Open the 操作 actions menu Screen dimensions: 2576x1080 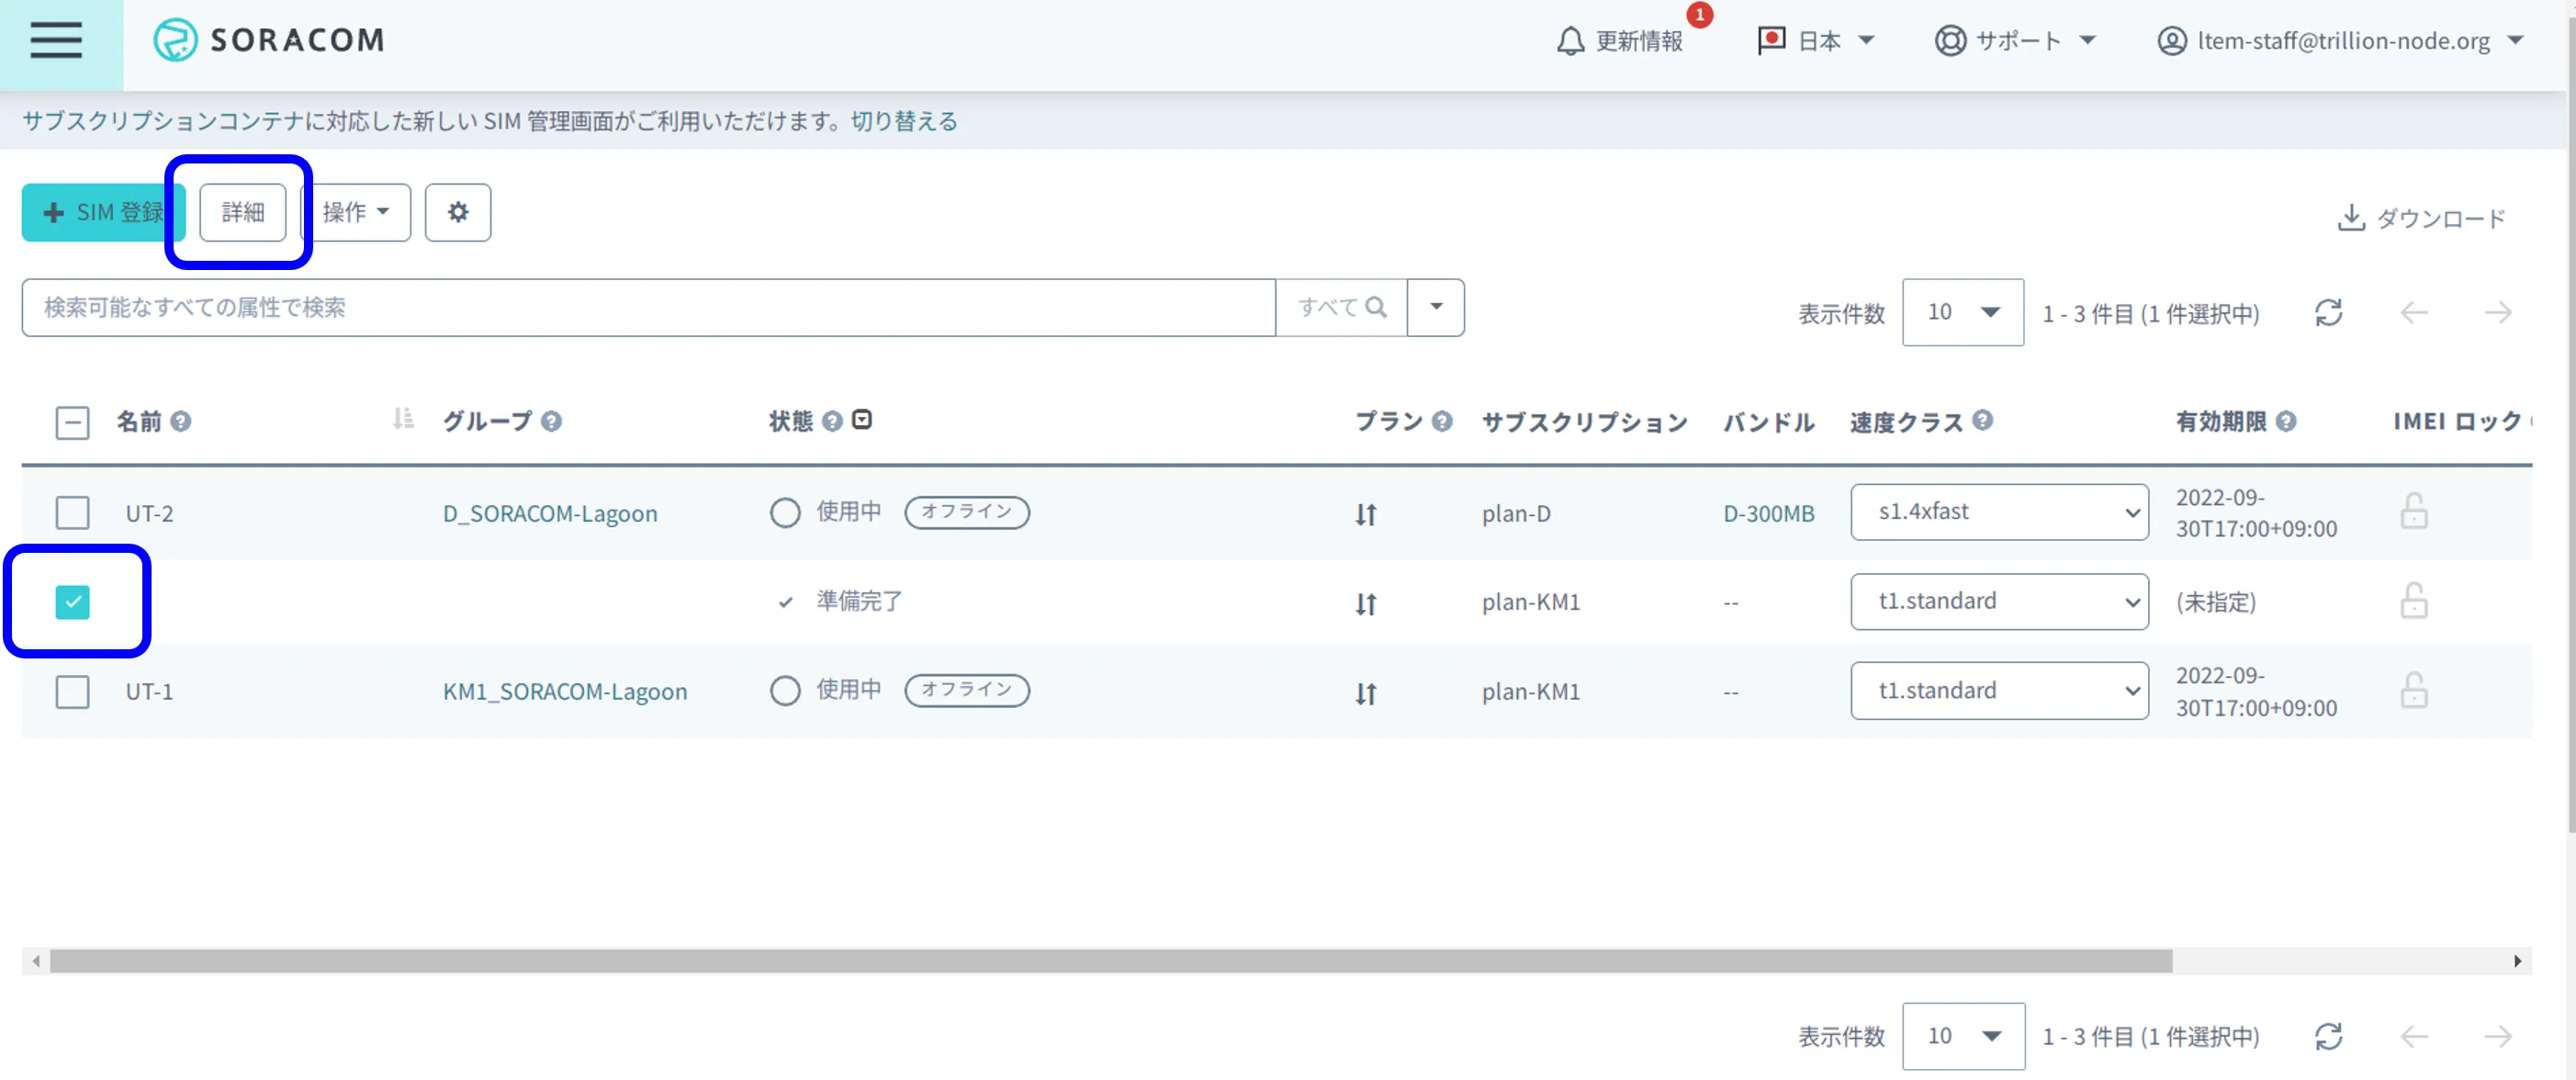pyautogui.click(x=356, y=212)
